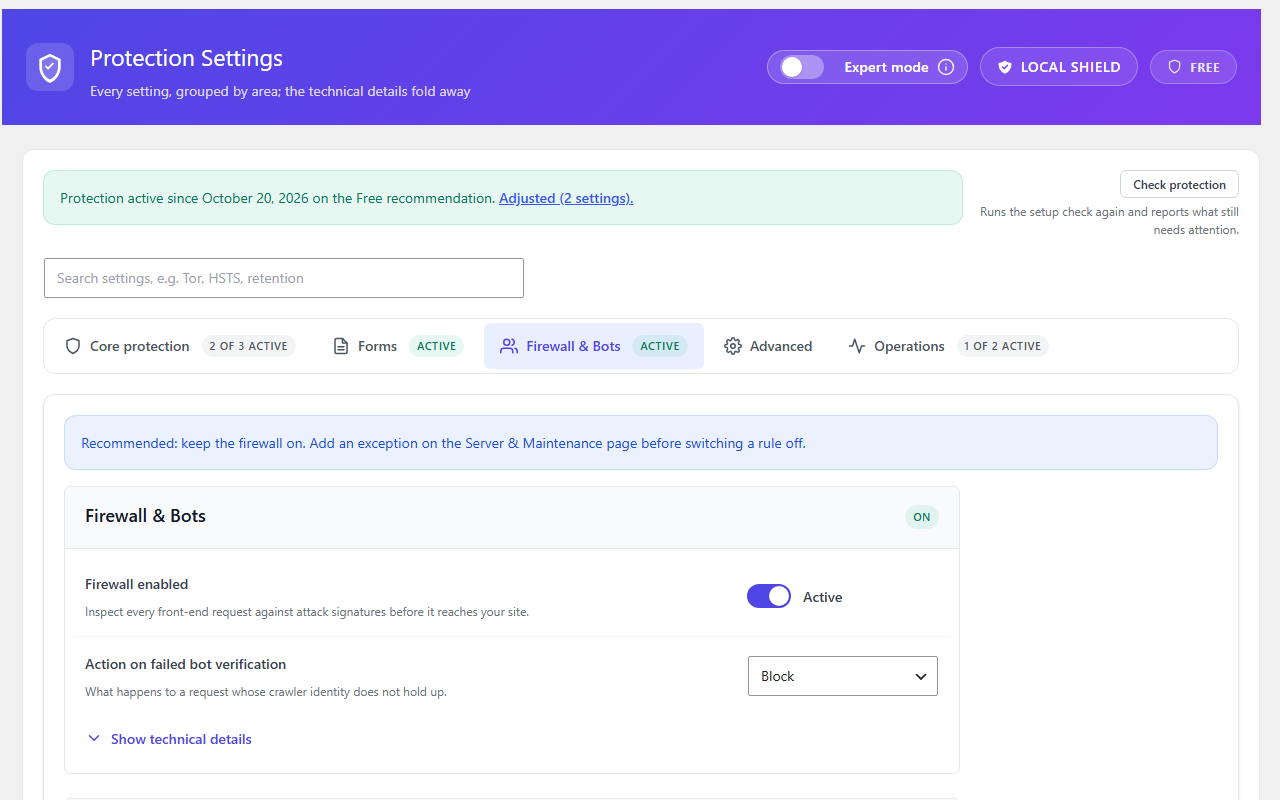Screen dimensions: 1280x800
Task: Click the 'Firewall enabled' setting label
Action: [137, 584]
